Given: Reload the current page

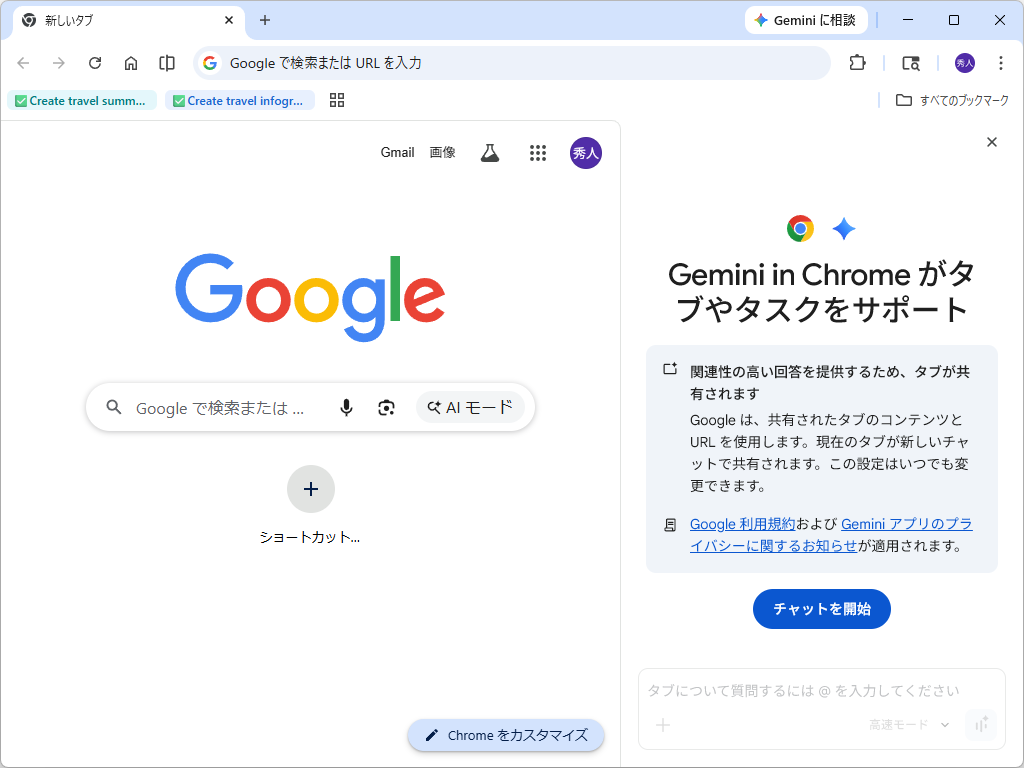Looking at the screenshot, I should [x=95, y=63].
